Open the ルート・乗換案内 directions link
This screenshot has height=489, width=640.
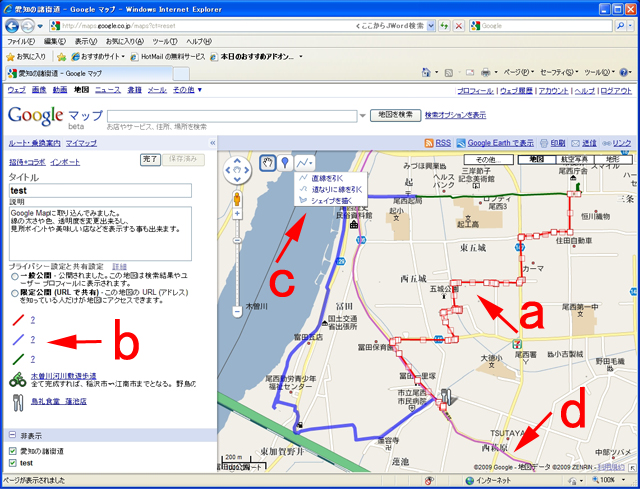coord(35,143)
